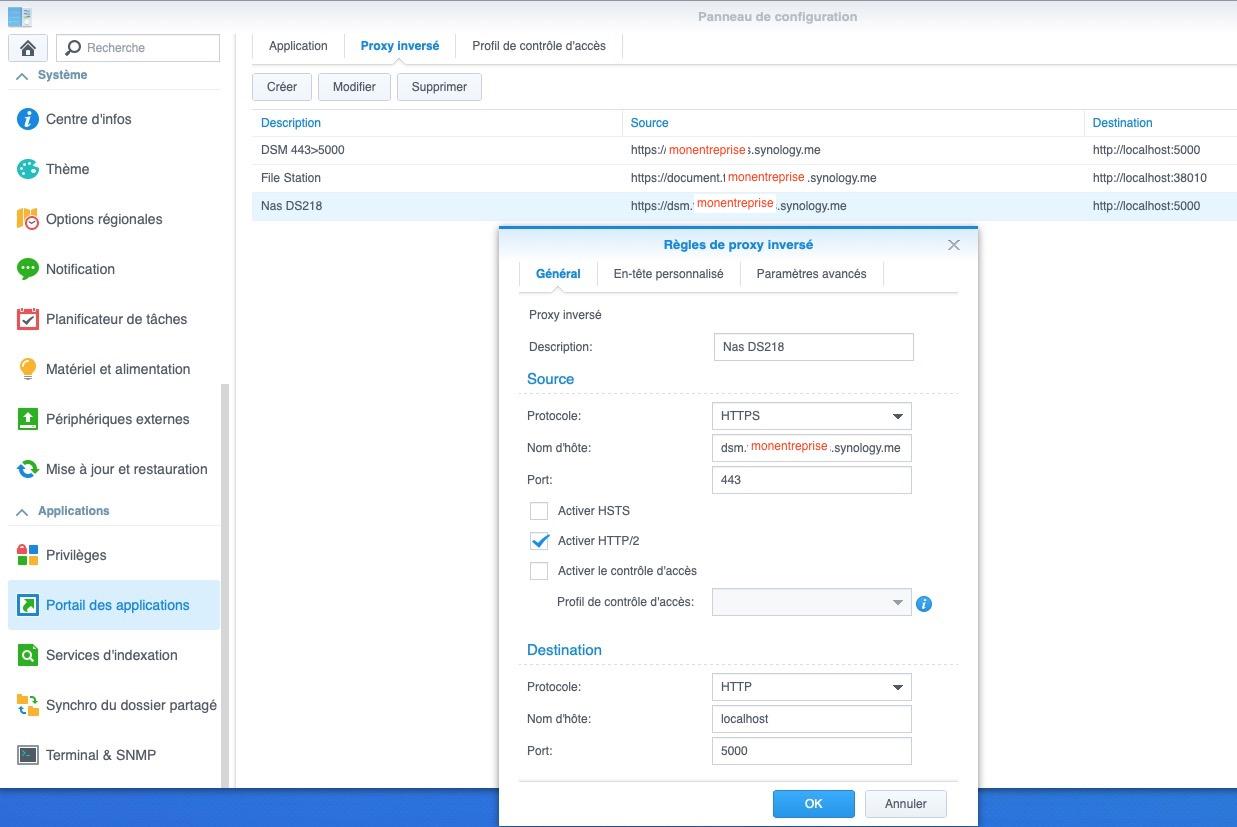This screenshot has width=1237, height=827.
Task: Open Options régionales icon
Action: click(x=28, y=219)
